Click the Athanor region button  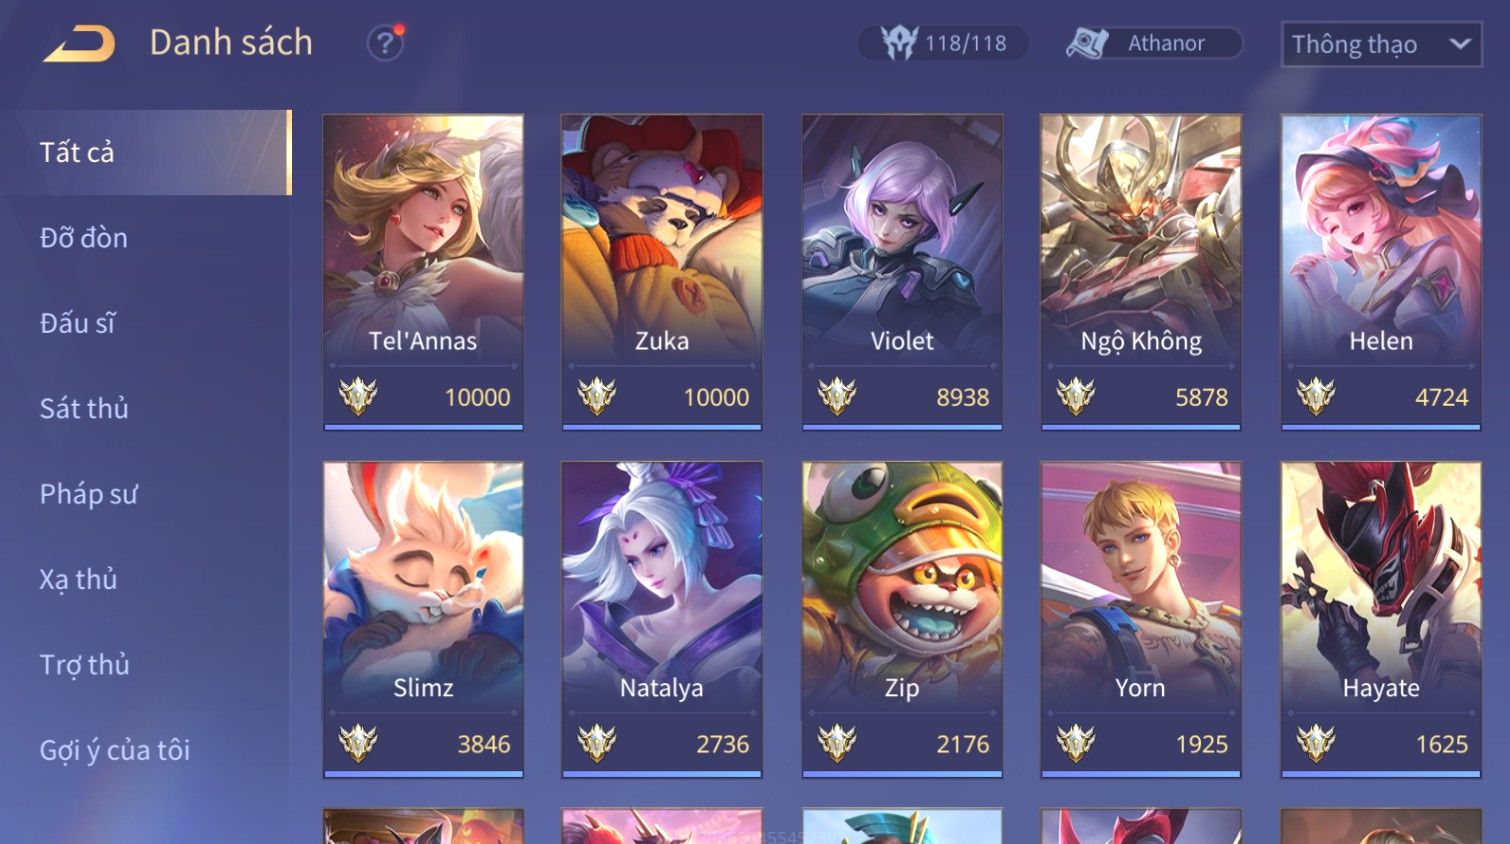1153,43
